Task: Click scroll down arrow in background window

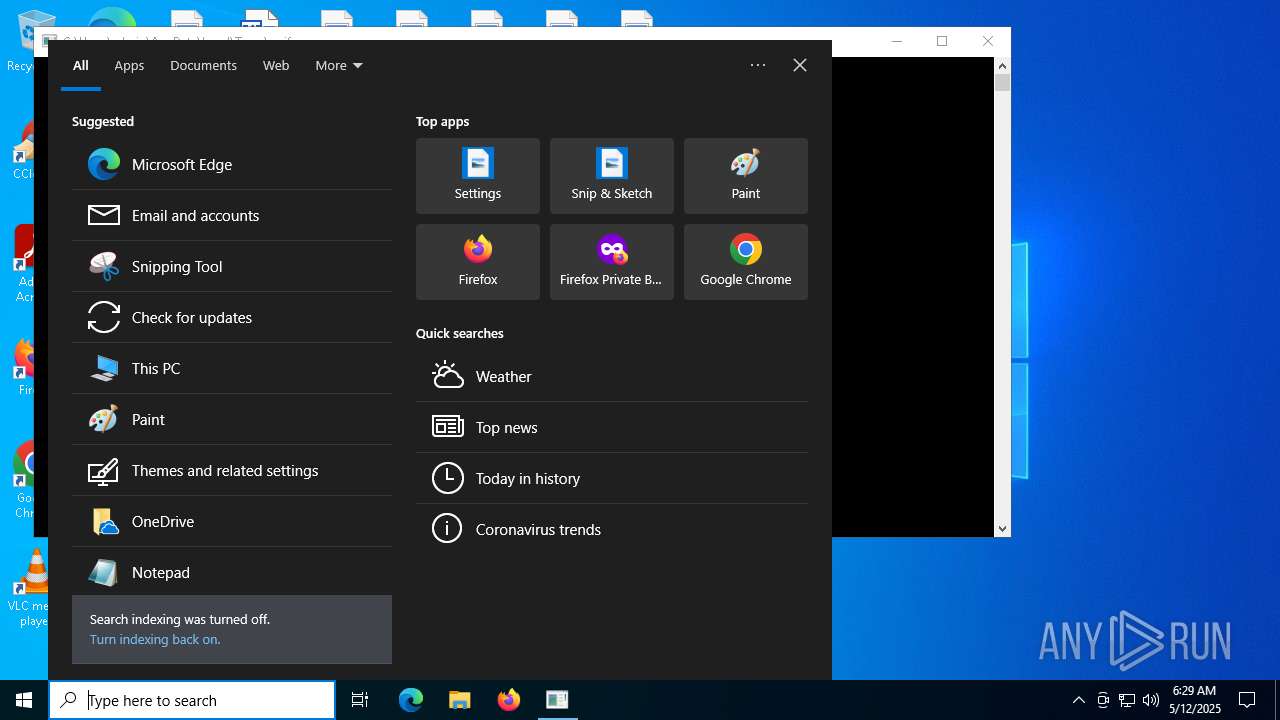Action: coord(1002,528)
